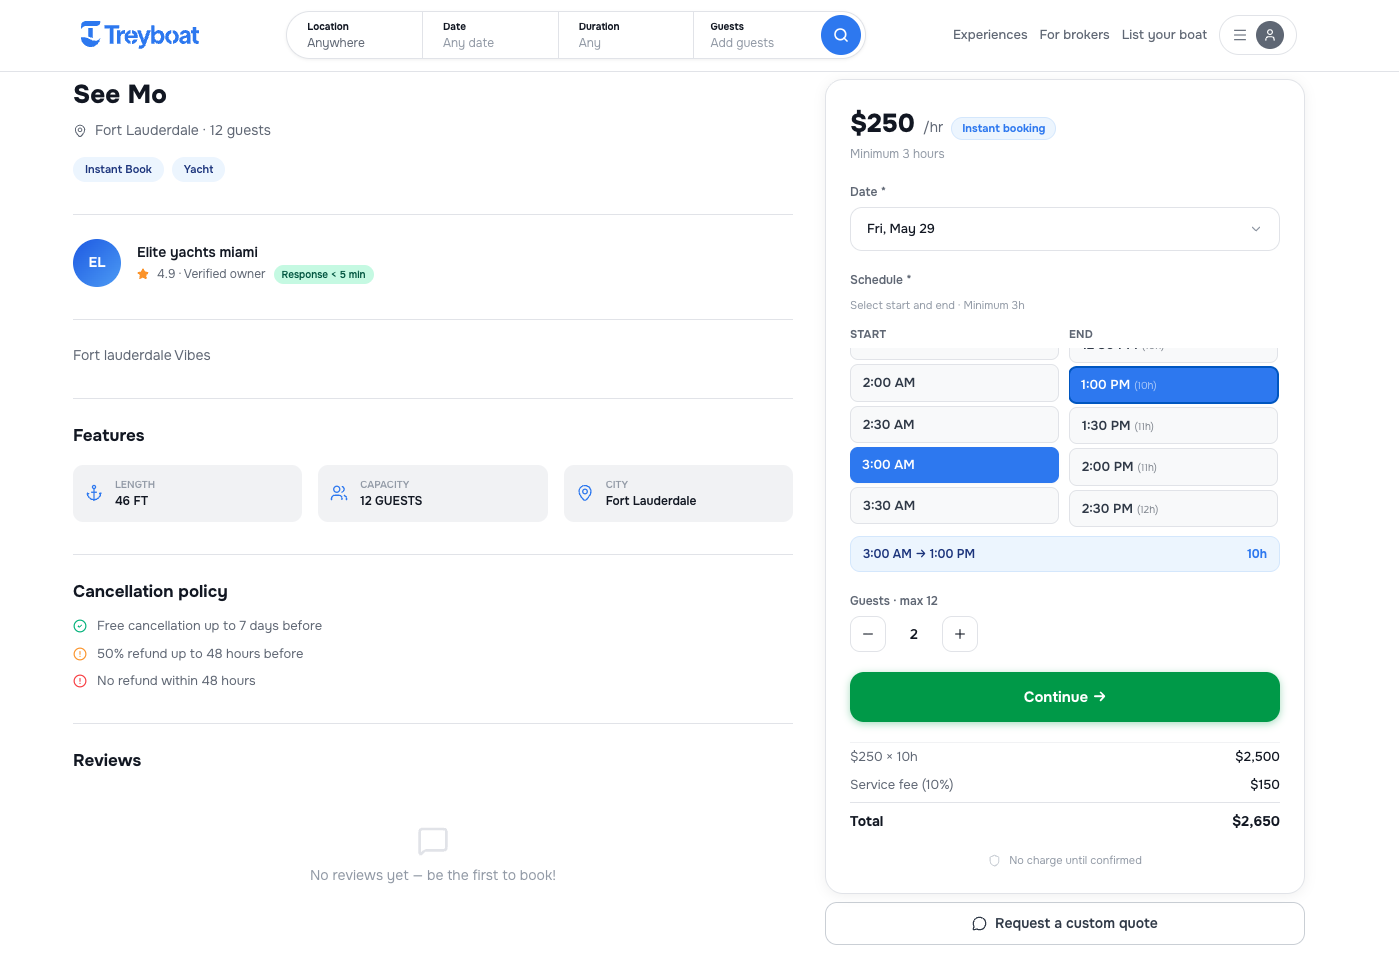
Task: Click the red no-refund warning icon
Action: point(80,681)
